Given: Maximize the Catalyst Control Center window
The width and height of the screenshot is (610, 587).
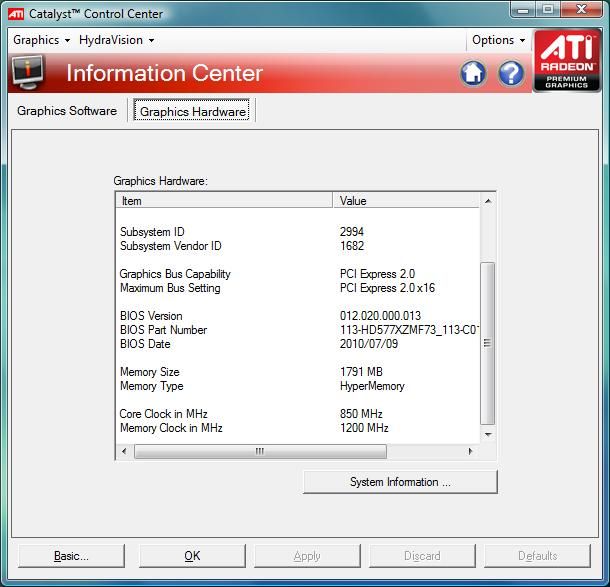Looking at the screenshot, I should 548,9.
